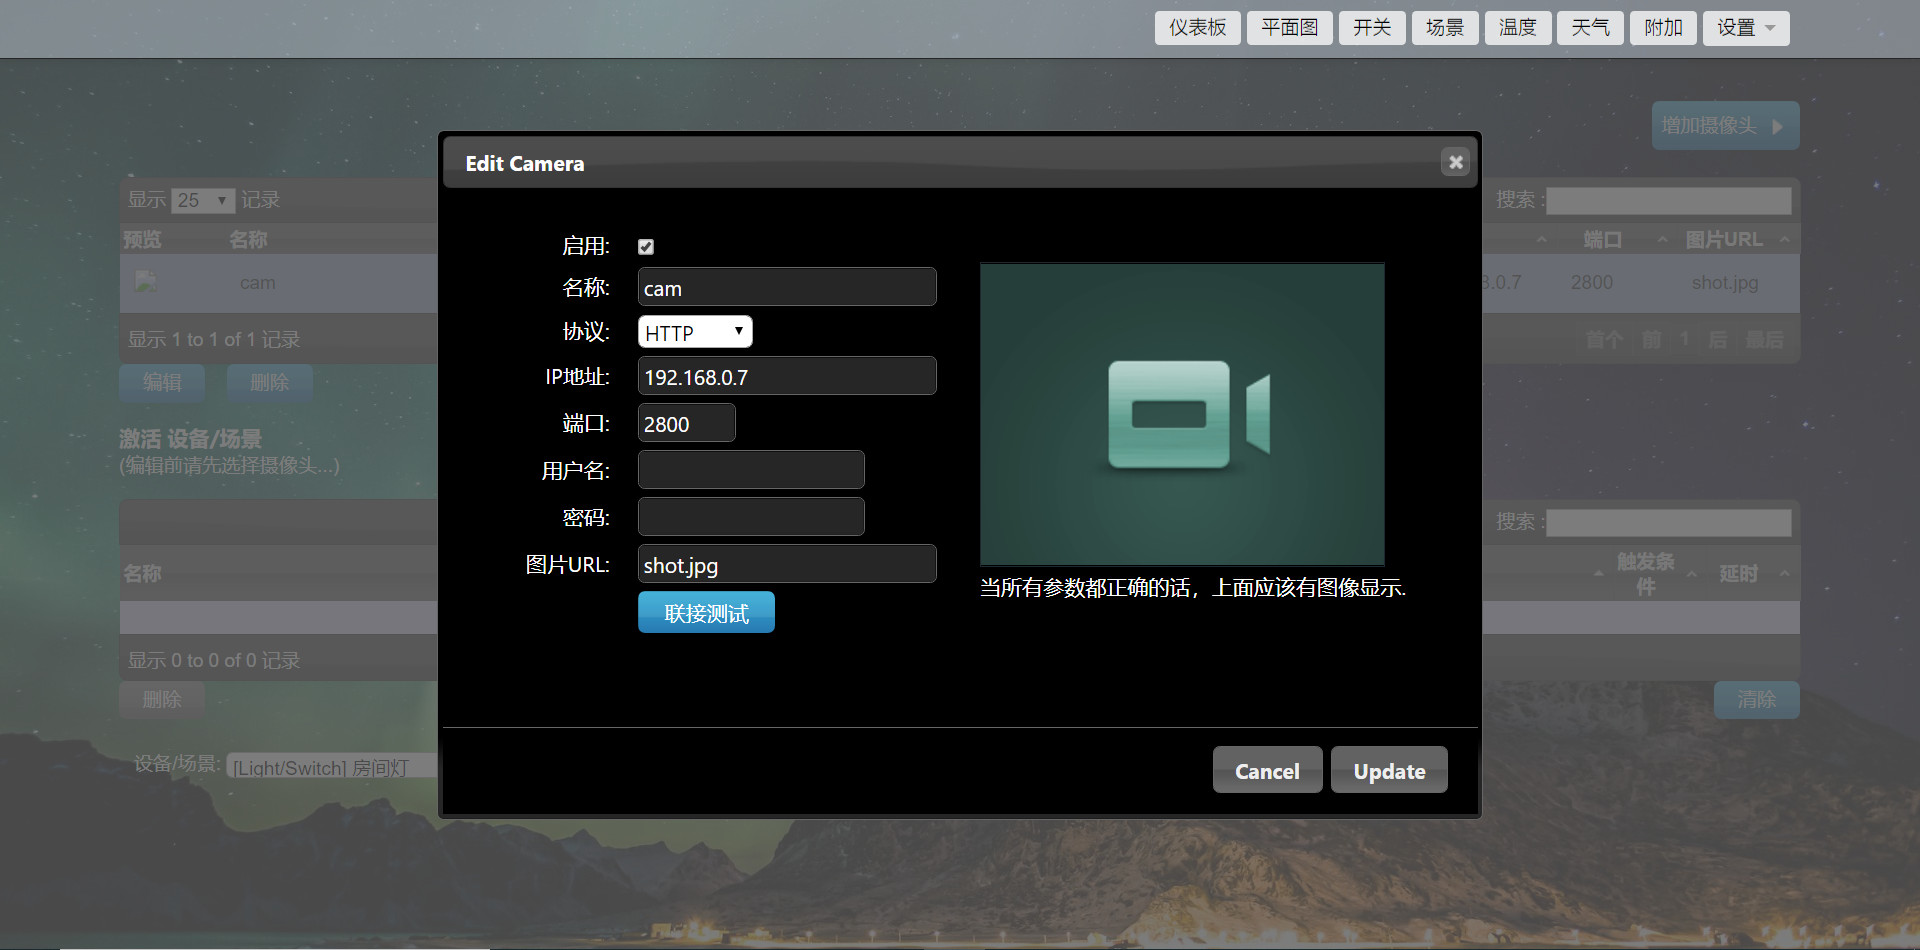Open the 平面图 menu tab
The image size is (1920, 950).
(1289, 28)
